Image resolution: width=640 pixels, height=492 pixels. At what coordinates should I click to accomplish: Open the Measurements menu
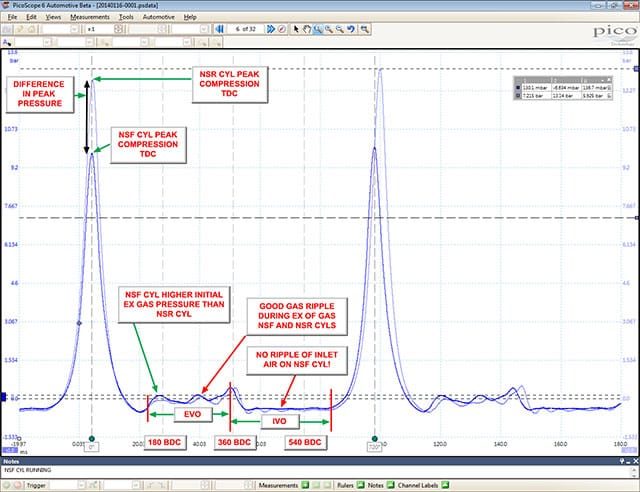pos(90,17)
